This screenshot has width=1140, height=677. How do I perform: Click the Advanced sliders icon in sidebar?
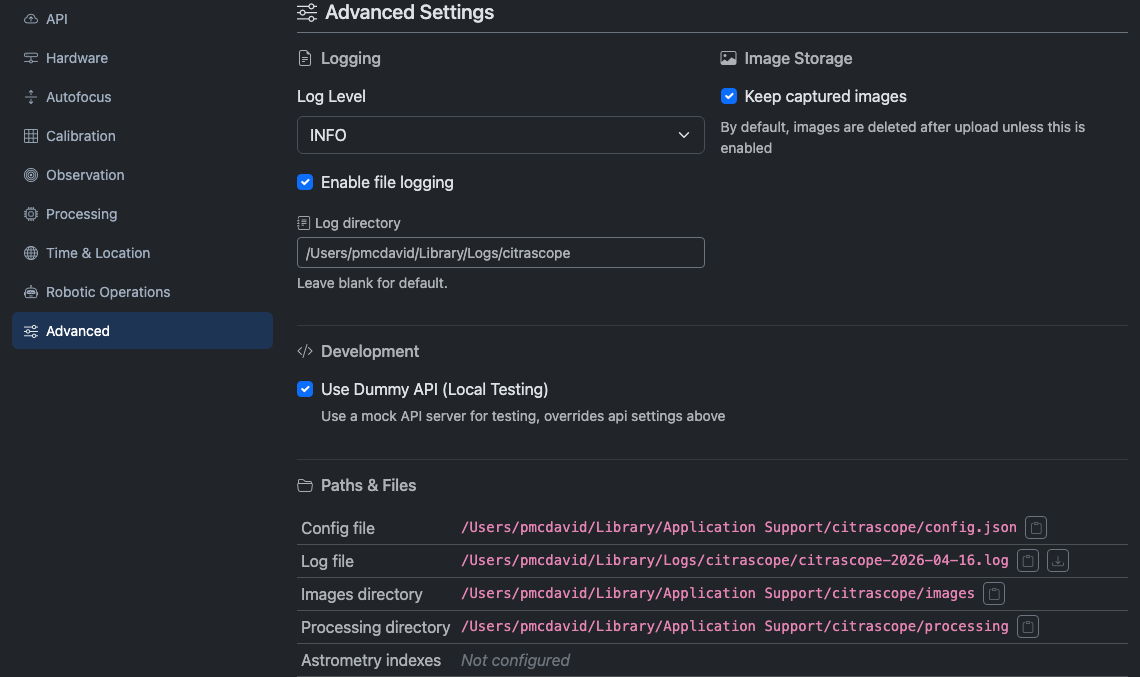pos(31,332)
